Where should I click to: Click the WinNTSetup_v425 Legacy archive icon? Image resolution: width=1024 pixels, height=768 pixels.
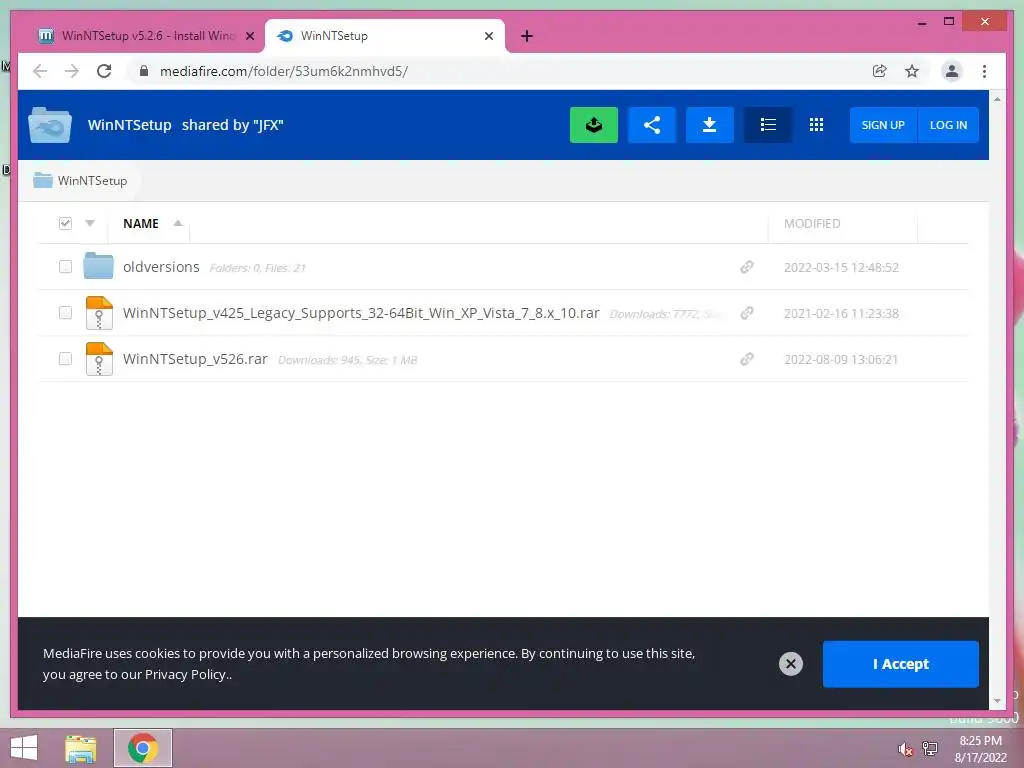pyautogui.click(x=99, y=313)
